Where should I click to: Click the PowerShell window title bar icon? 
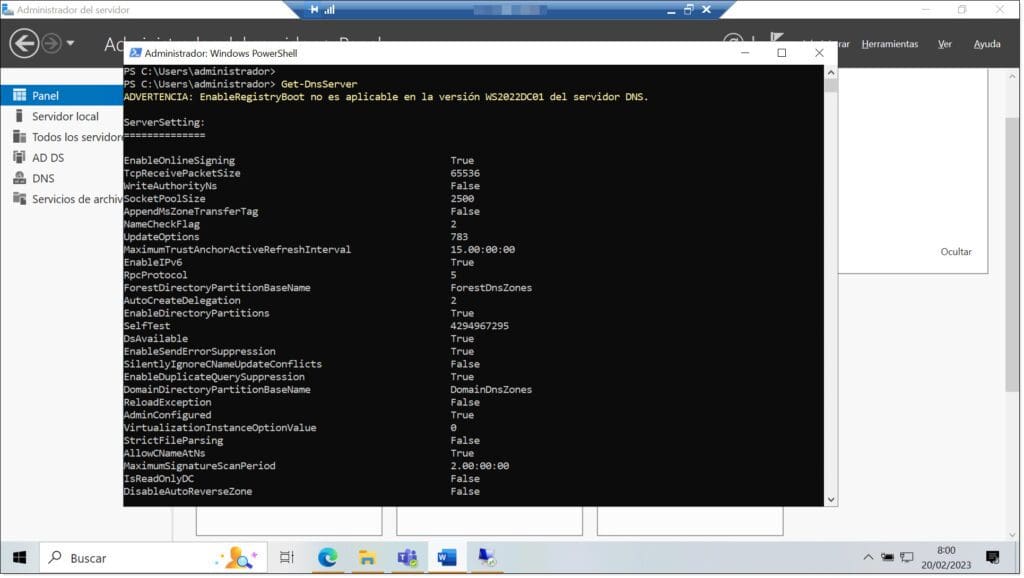(134, 53)
